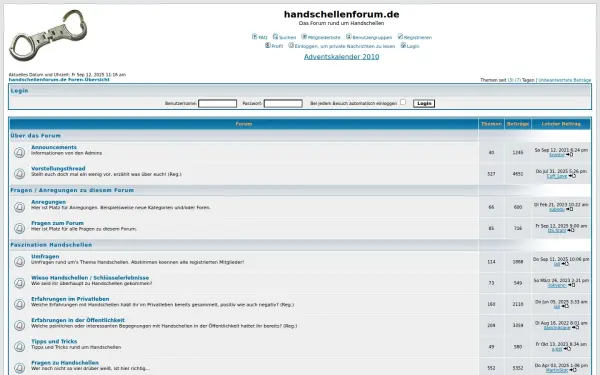Image resolution: width=600 pixels, height=375 pixels.
Task: Click latest-post arrow icon in Fragen zum Forum row
Action: click(x=571, y=230)
